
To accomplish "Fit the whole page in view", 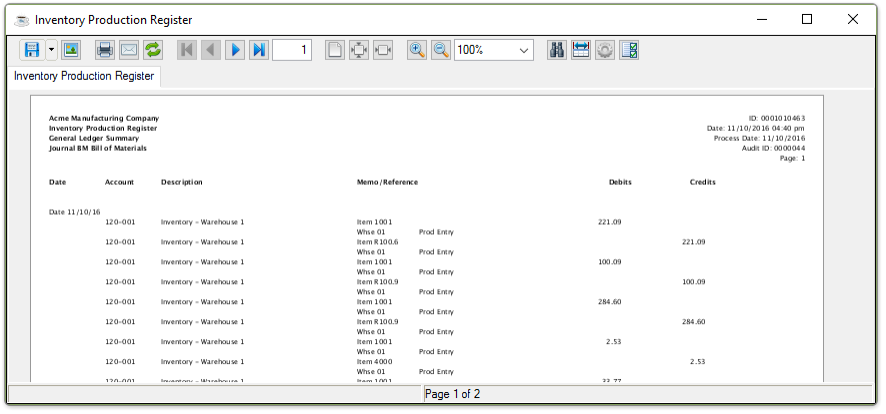I will [x=359, y=50].
